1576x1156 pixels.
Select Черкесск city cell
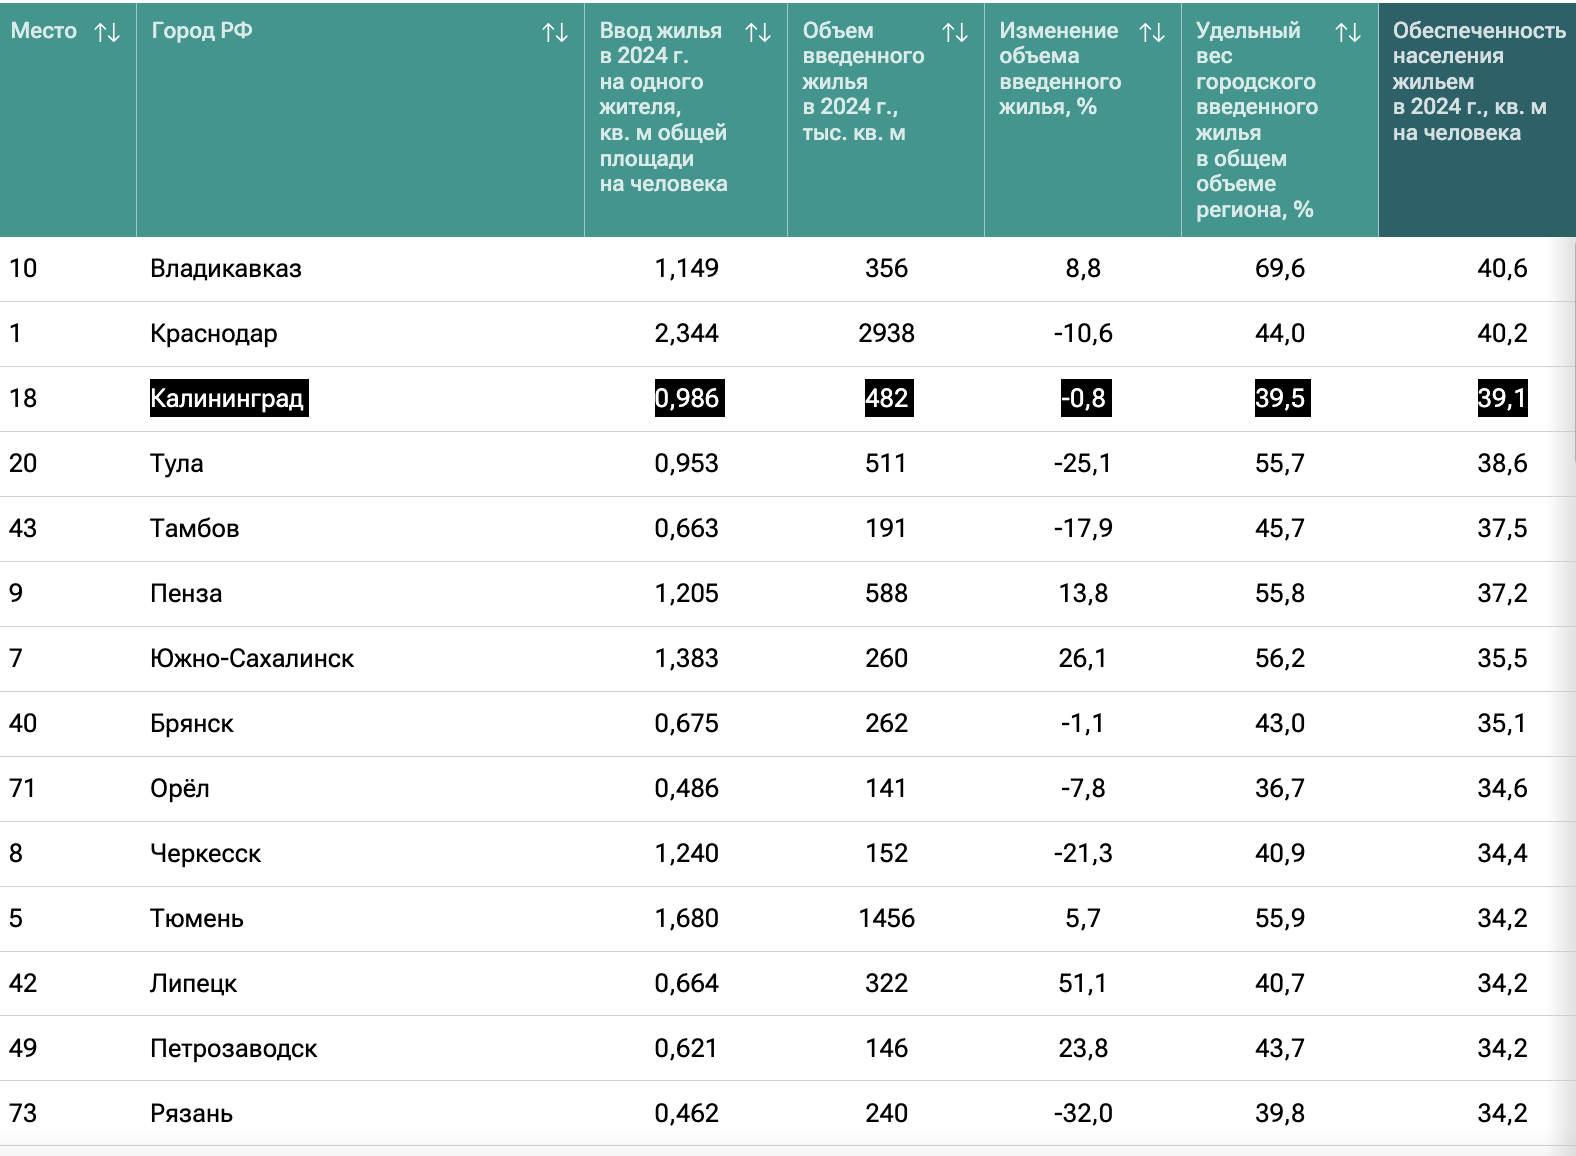coord(206,853)
